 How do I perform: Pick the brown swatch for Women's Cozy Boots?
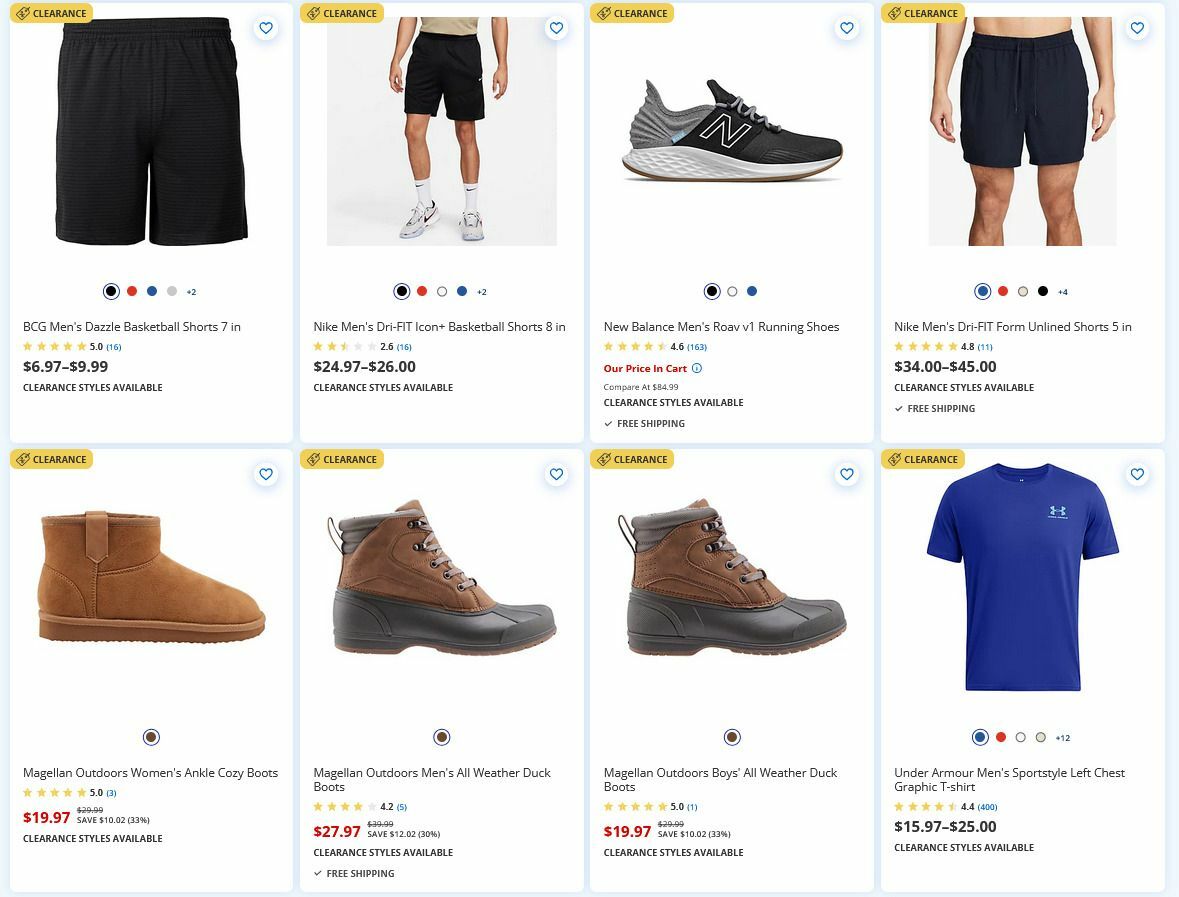click(151, 737)
